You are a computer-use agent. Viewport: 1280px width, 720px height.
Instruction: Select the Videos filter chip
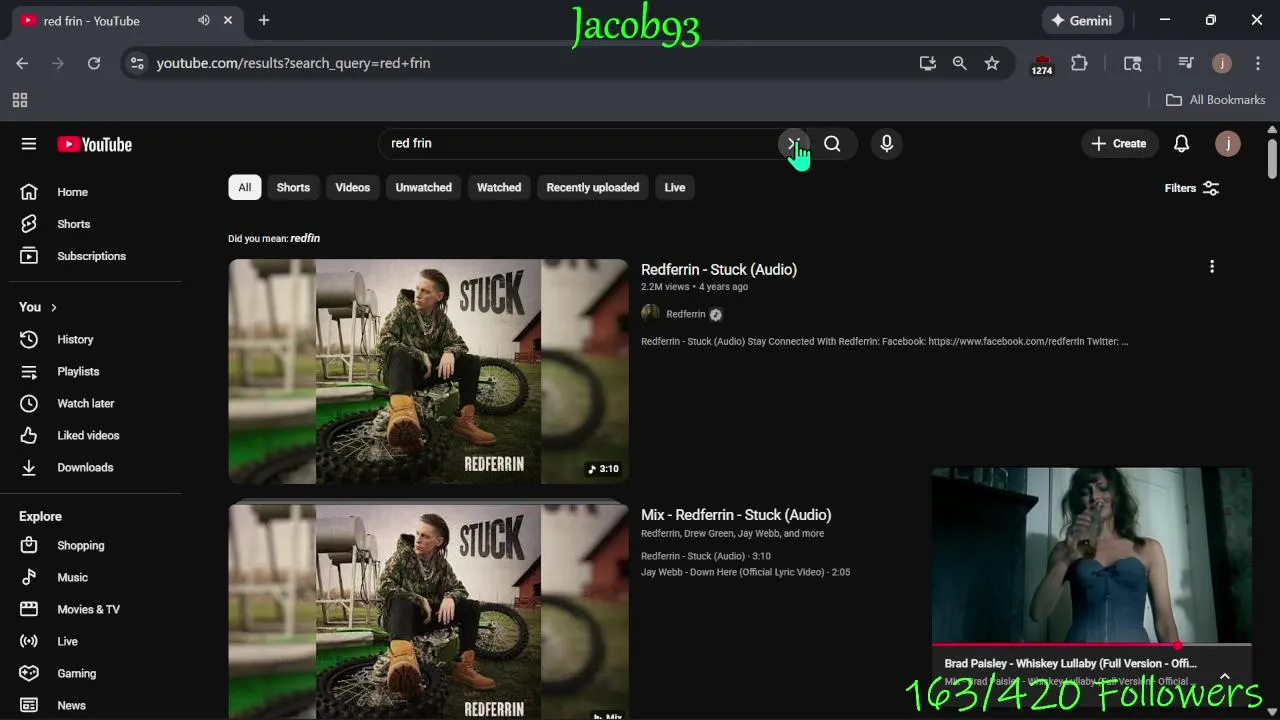tap(352, 187)
